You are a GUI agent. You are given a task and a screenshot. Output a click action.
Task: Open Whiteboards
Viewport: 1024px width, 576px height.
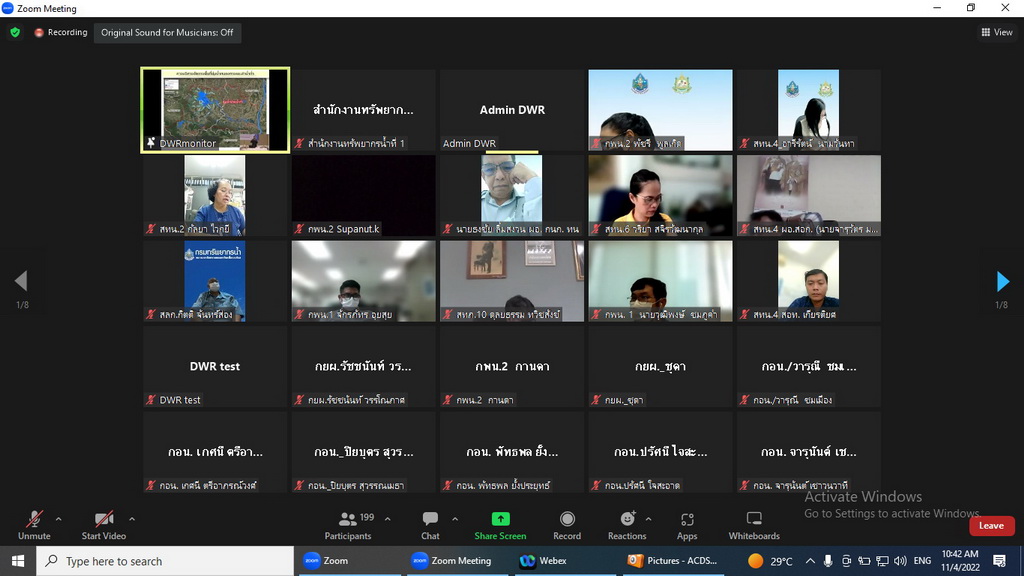click(754, 526)
